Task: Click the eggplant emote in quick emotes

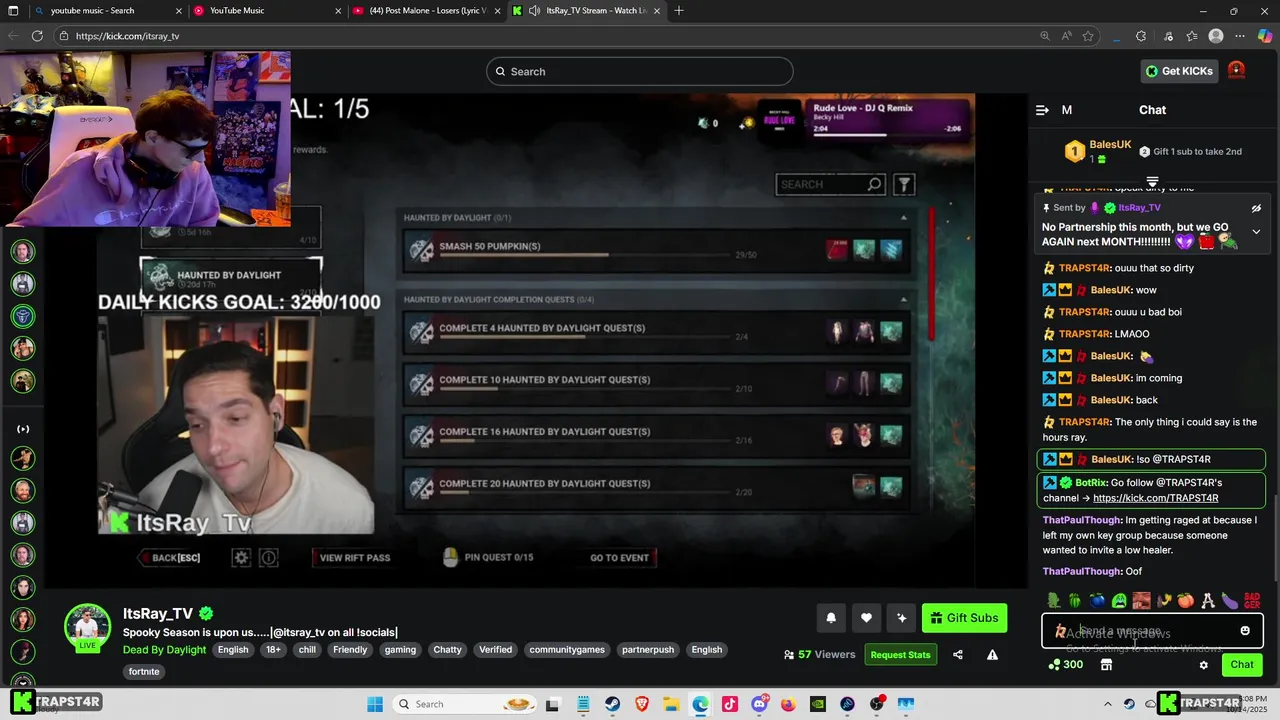Action: pos(1229,600)
